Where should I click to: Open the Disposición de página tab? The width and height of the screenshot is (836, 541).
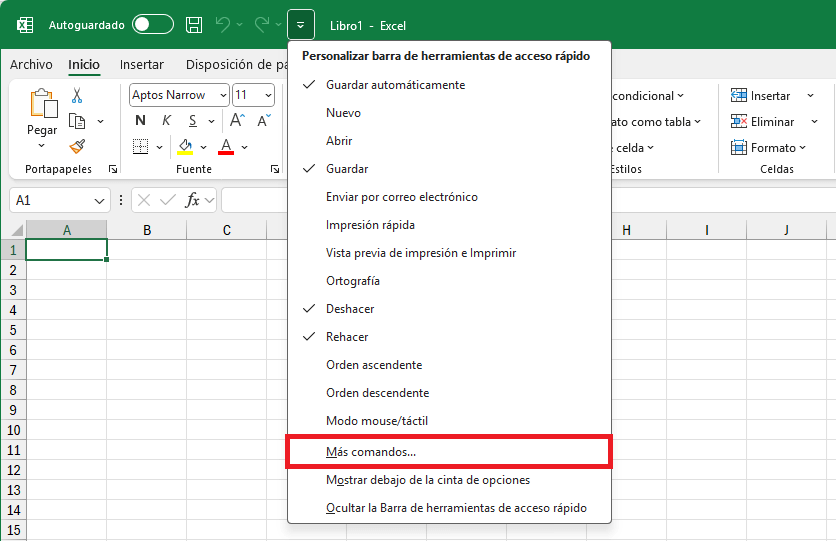tap(236, 64)
